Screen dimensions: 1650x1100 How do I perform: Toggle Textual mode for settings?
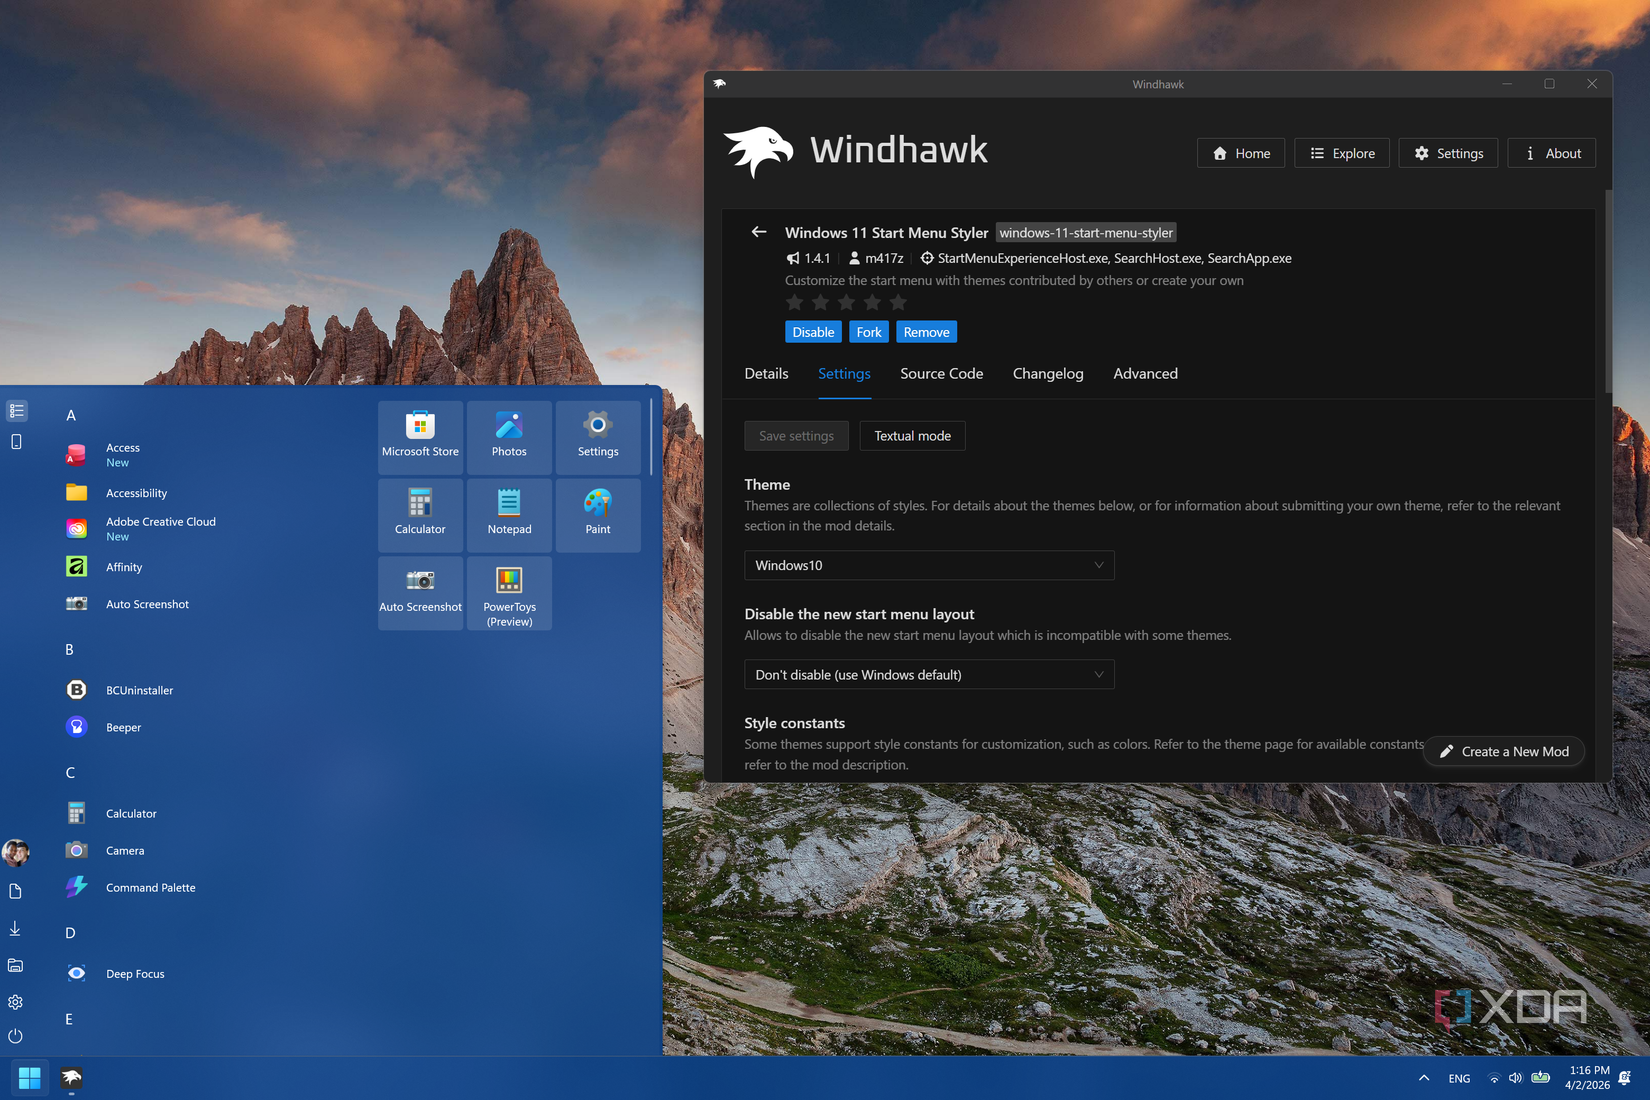point(912,436)
